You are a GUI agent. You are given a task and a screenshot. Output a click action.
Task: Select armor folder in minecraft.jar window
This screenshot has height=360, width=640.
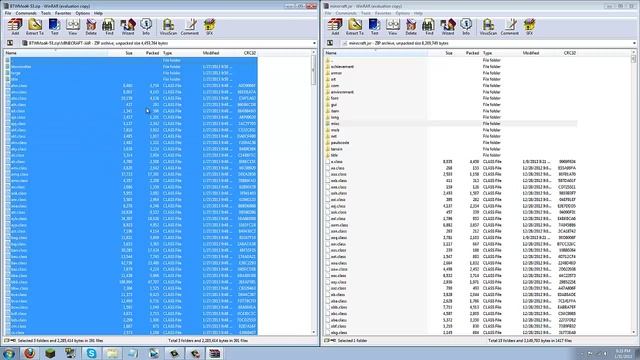pyautogui.click(x=336, y=73)
